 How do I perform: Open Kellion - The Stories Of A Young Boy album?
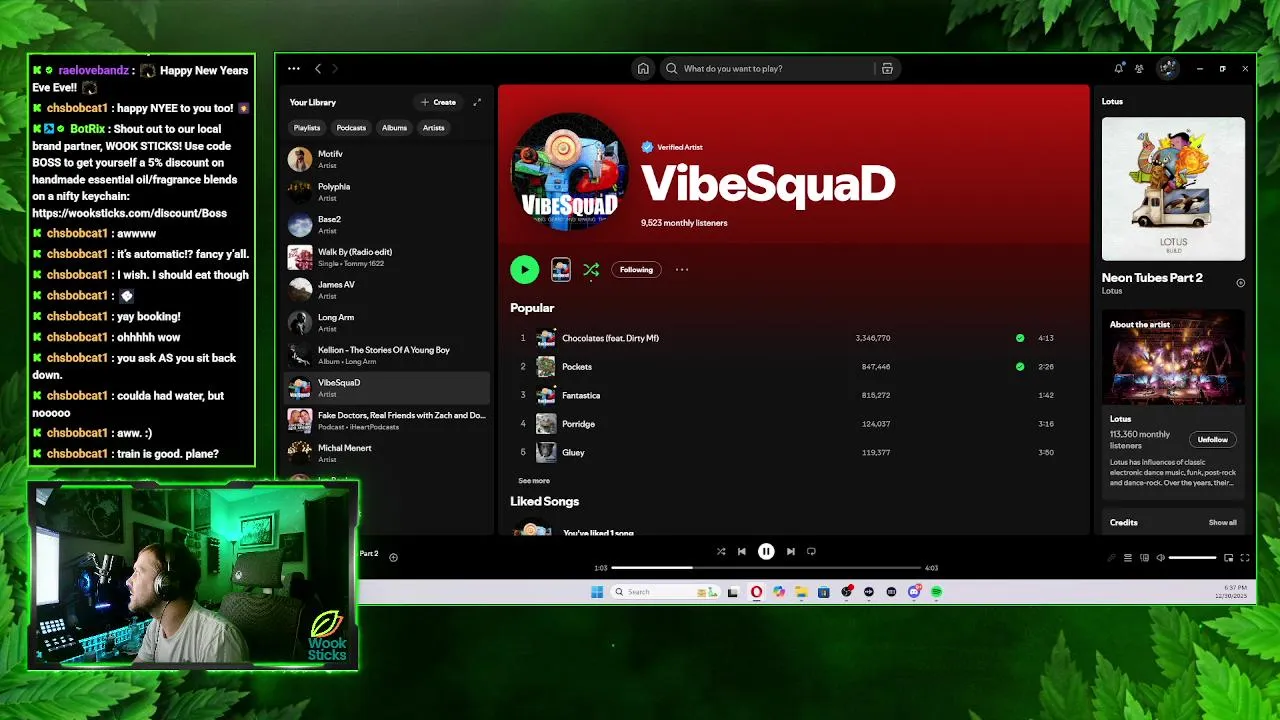(x=387, y=355)
